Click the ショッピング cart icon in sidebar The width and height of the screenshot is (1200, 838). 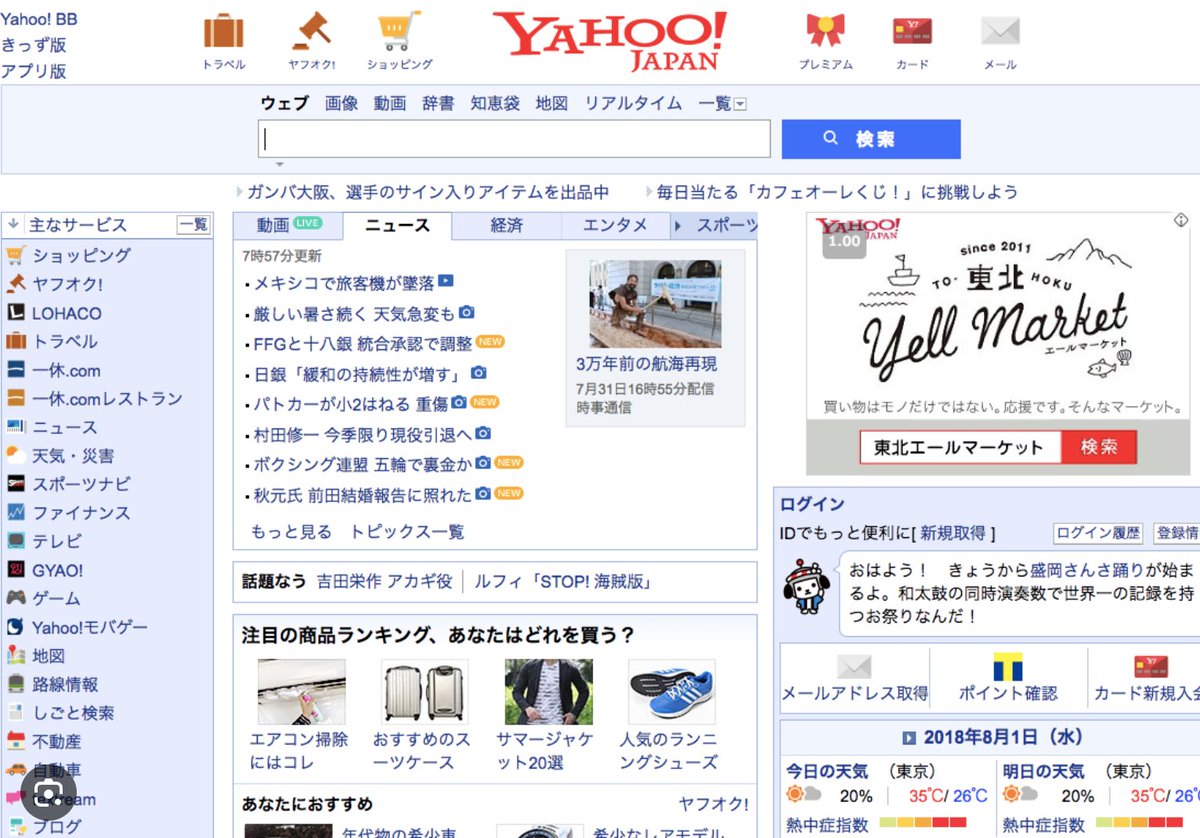(15, 255)
